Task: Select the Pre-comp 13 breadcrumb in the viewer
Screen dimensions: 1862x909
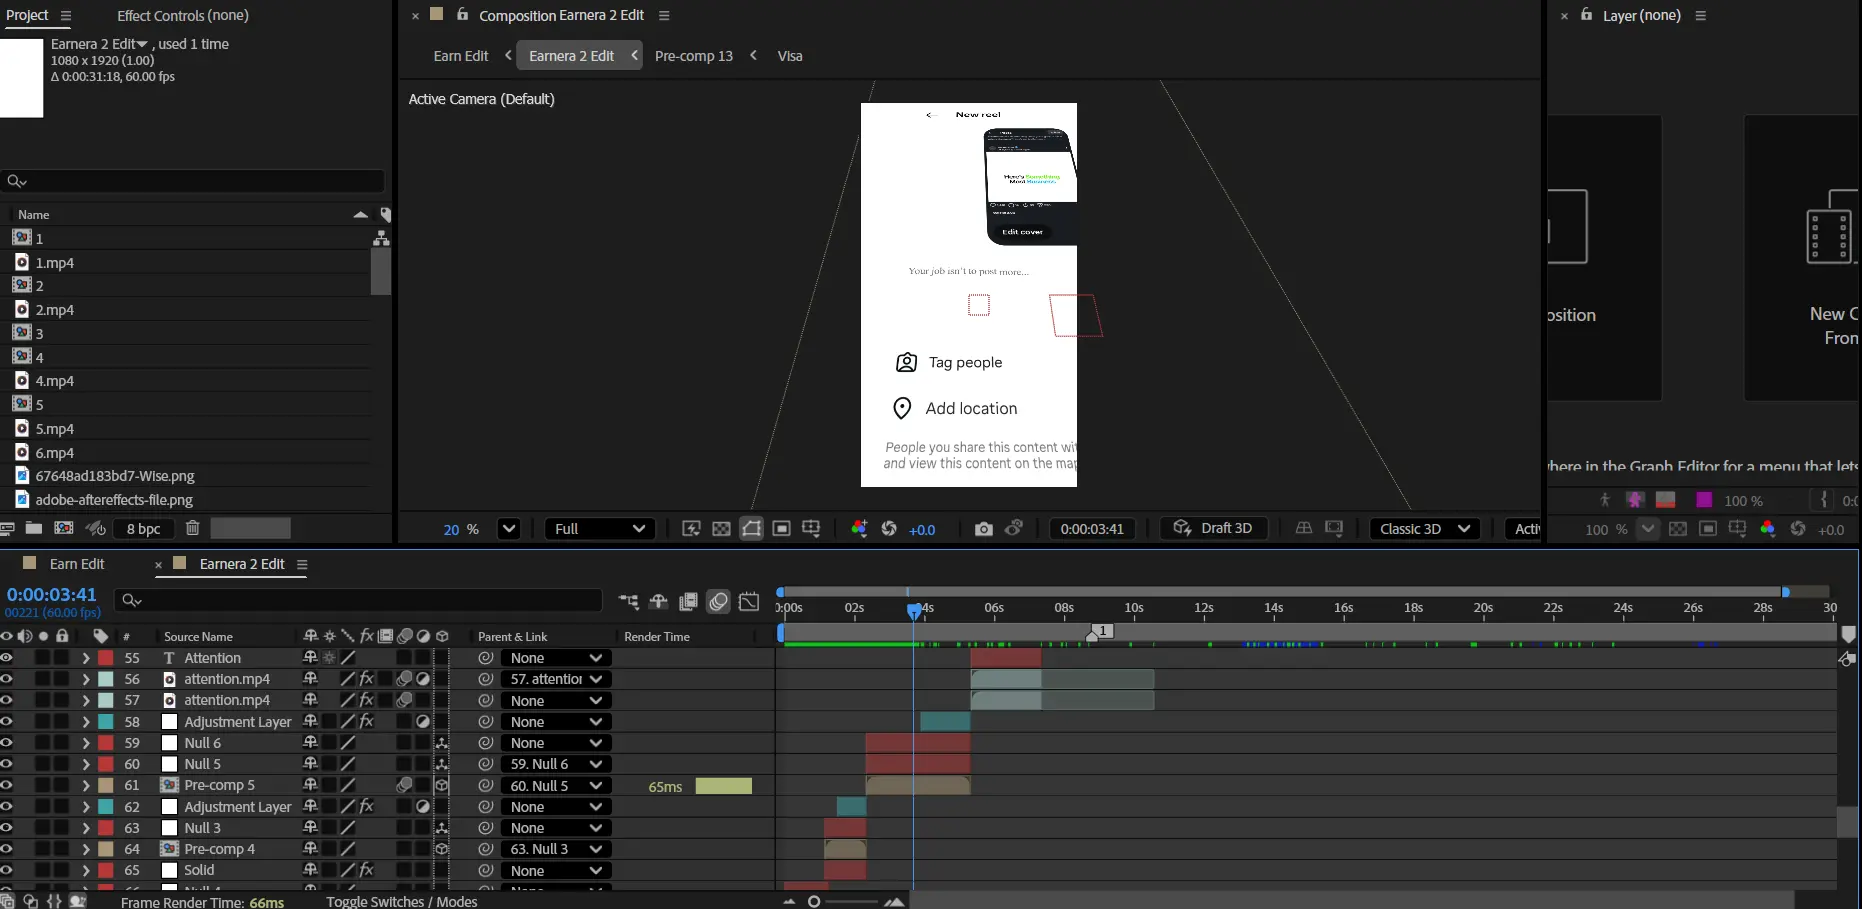Action: click(x=693, y=56)
